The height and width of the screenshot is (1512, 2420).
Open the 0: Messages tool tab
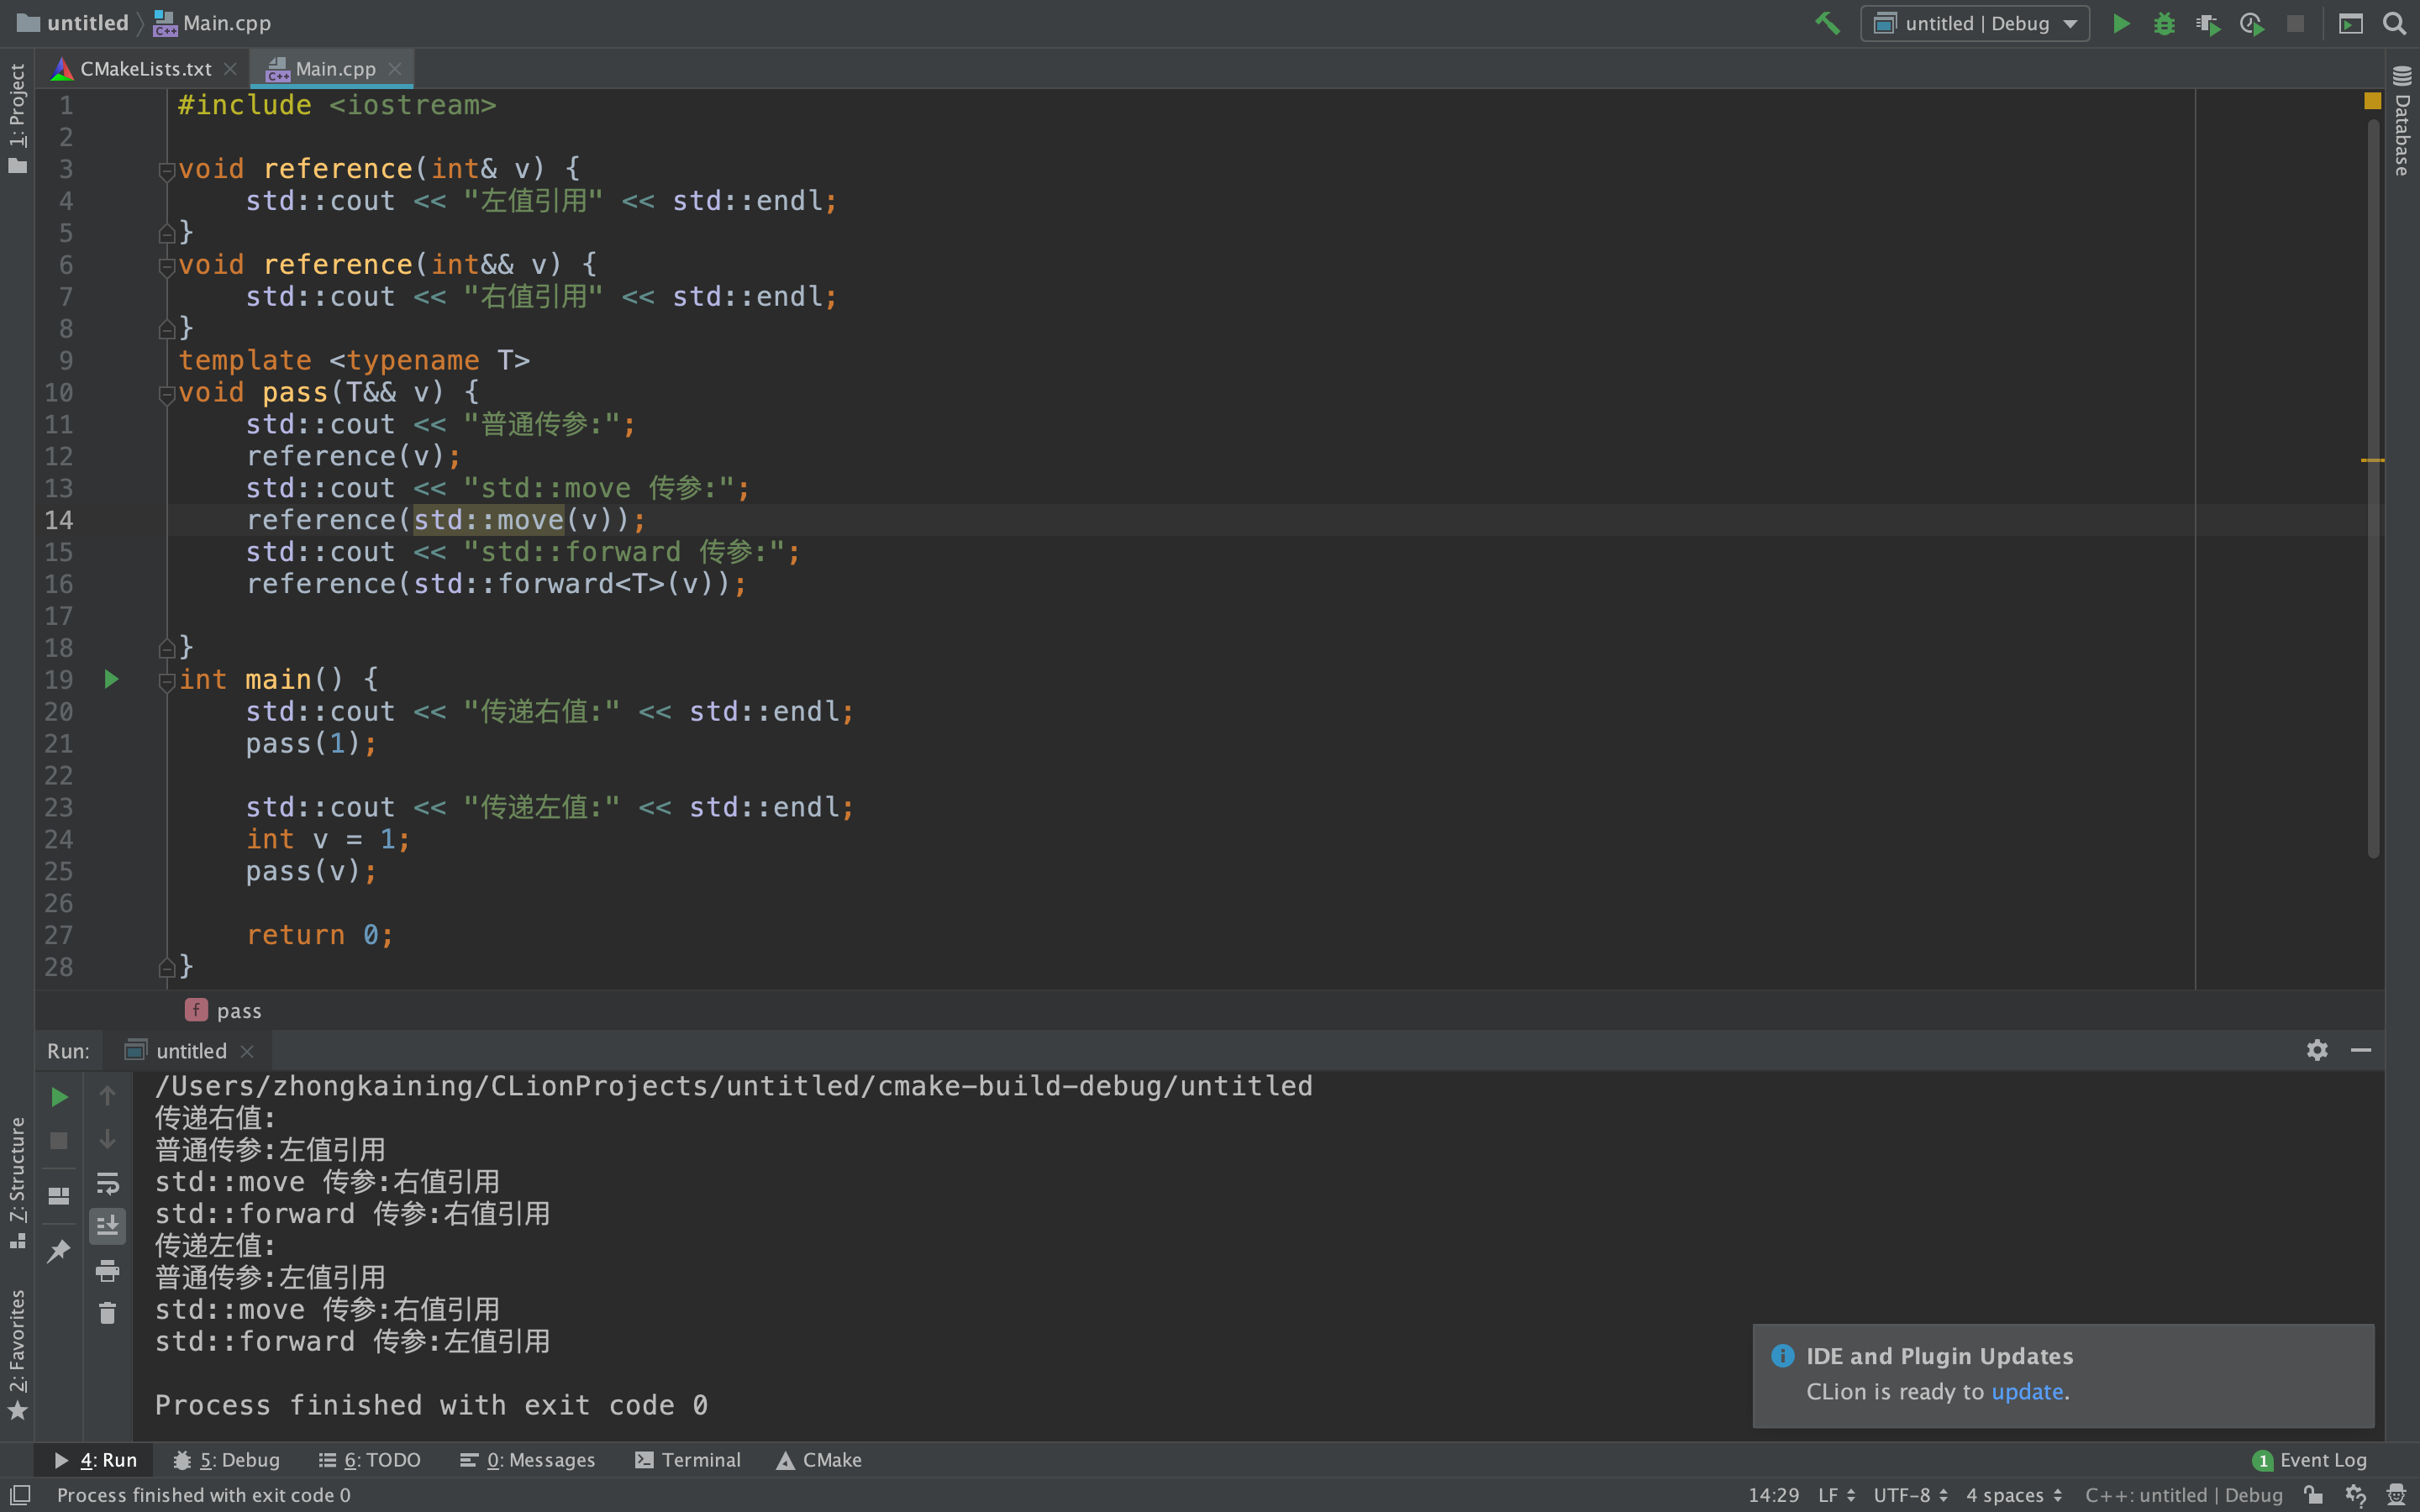[527, 1460]
